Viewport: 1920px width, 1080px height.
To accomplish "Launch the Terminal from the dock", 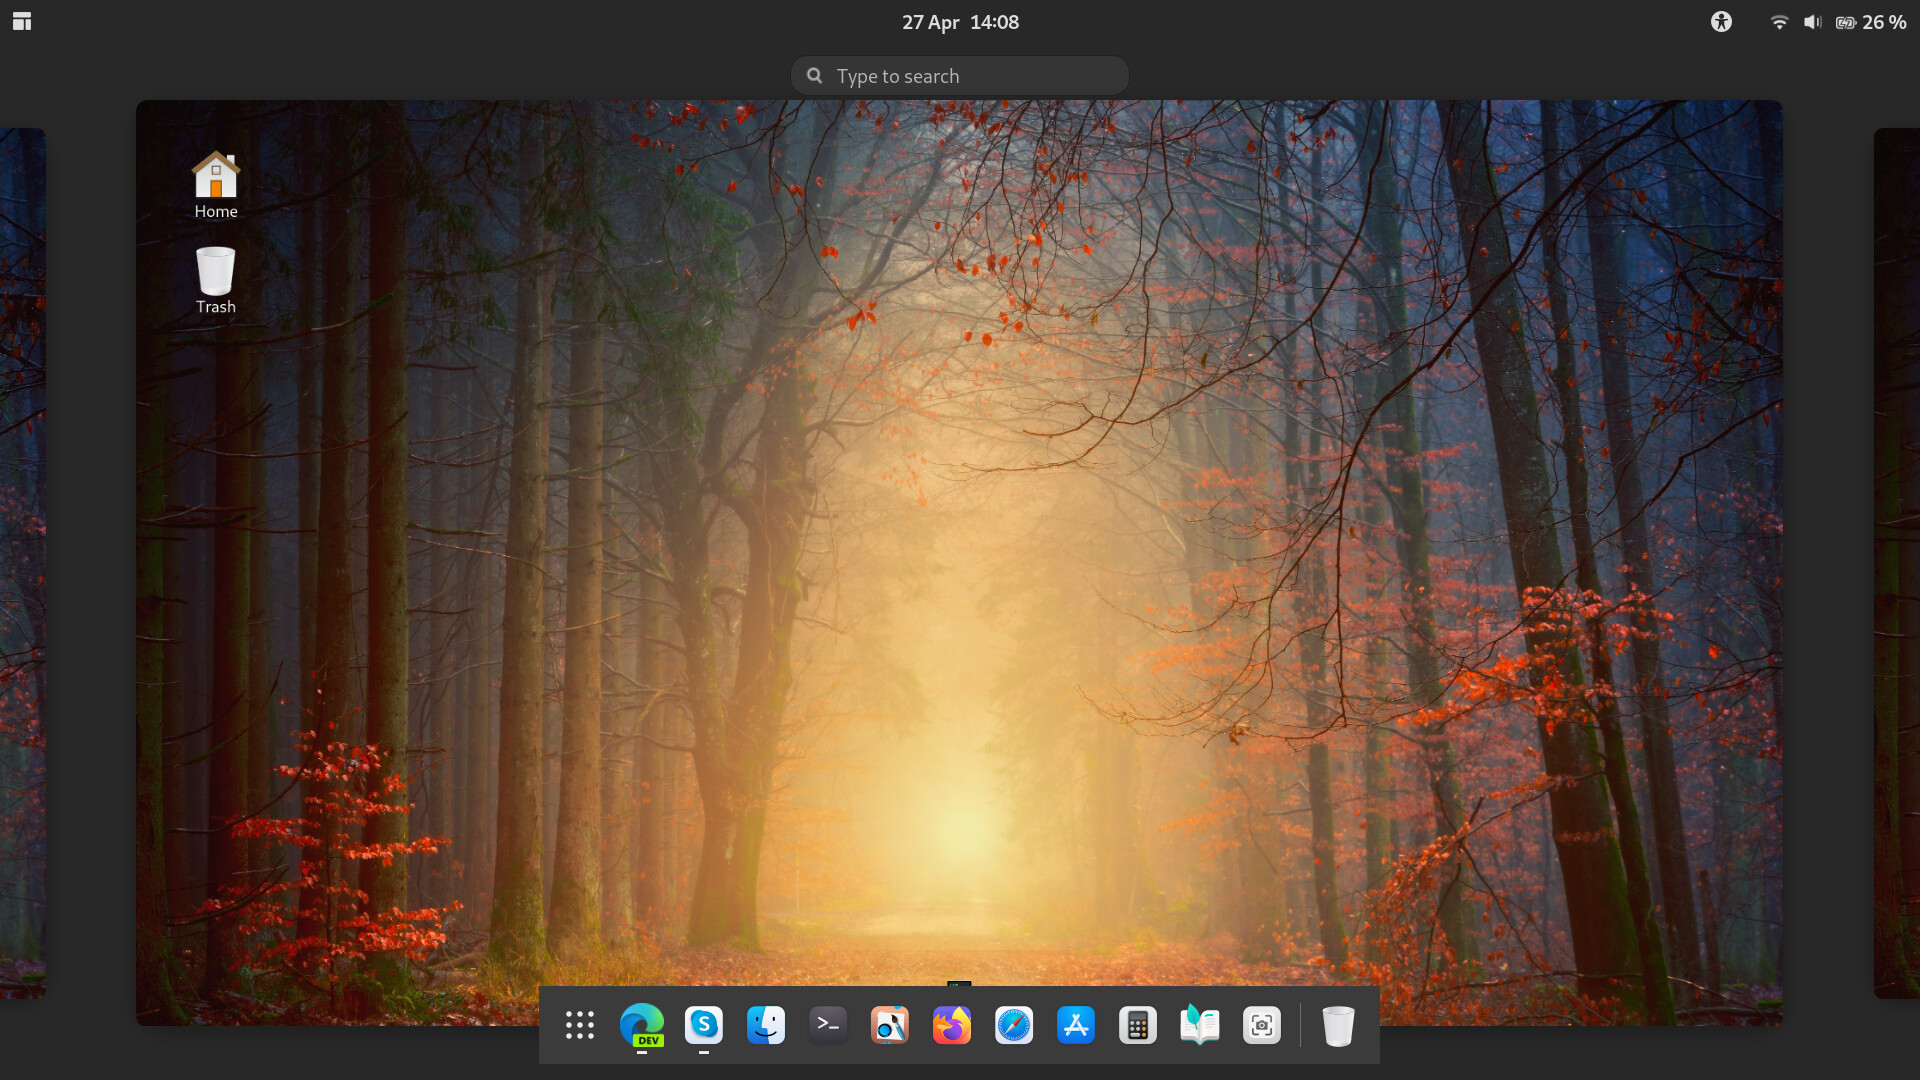I will point(828,1025).
